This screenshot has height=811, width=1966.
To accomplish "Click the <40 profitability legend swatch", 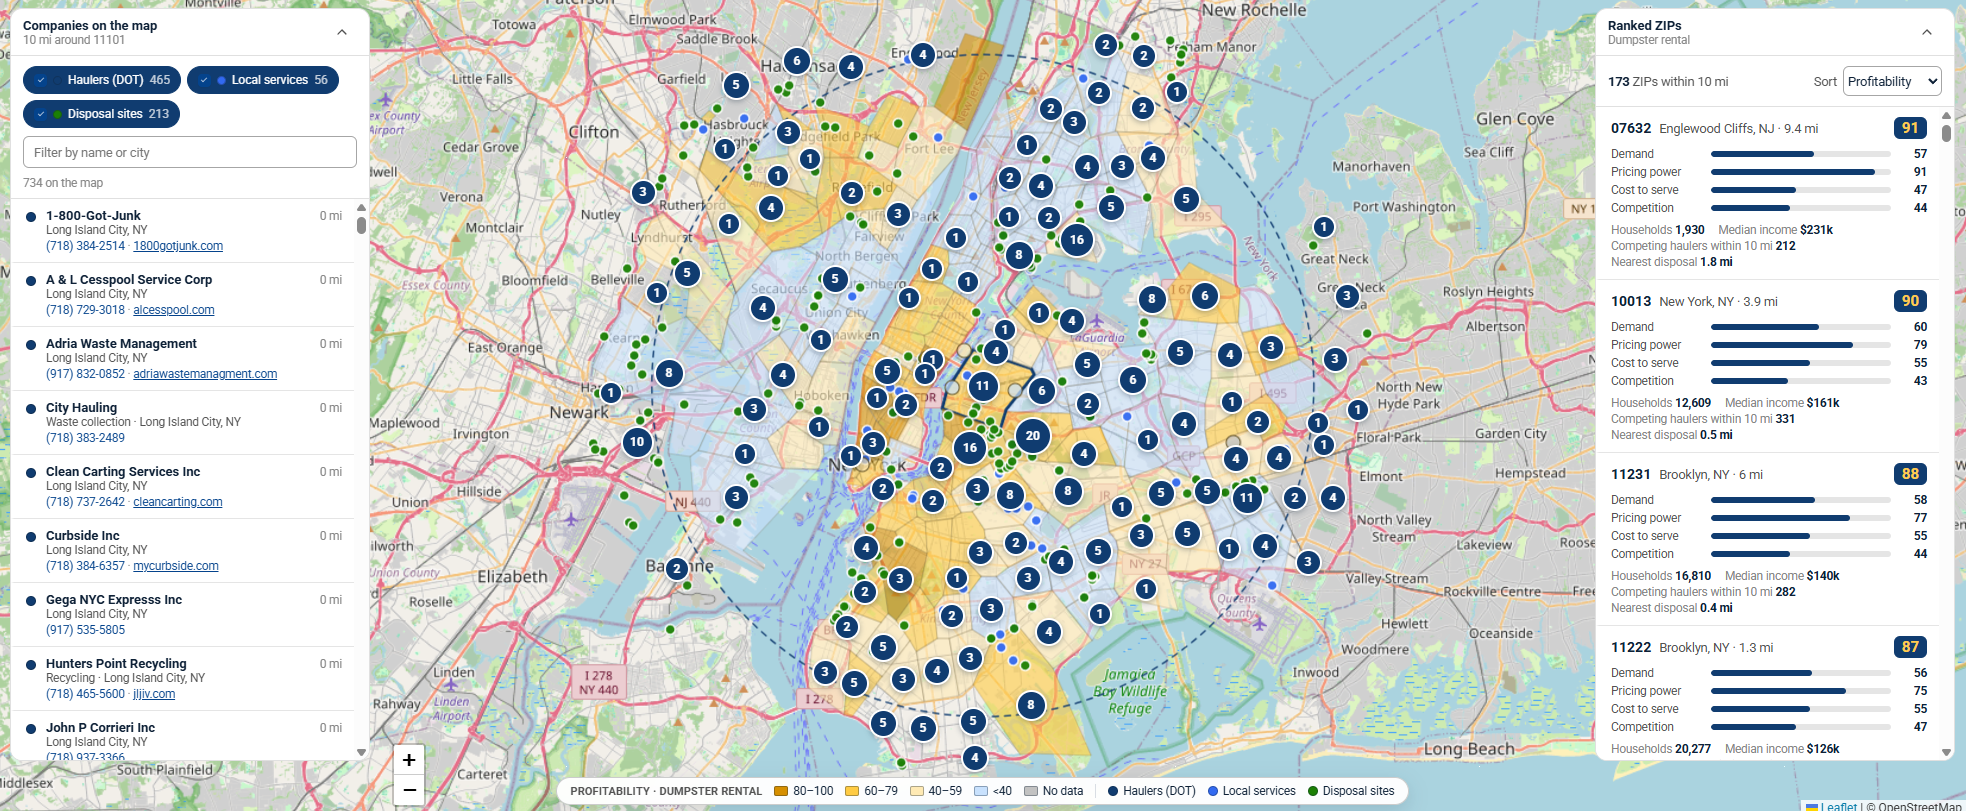I will click(981, 791).
